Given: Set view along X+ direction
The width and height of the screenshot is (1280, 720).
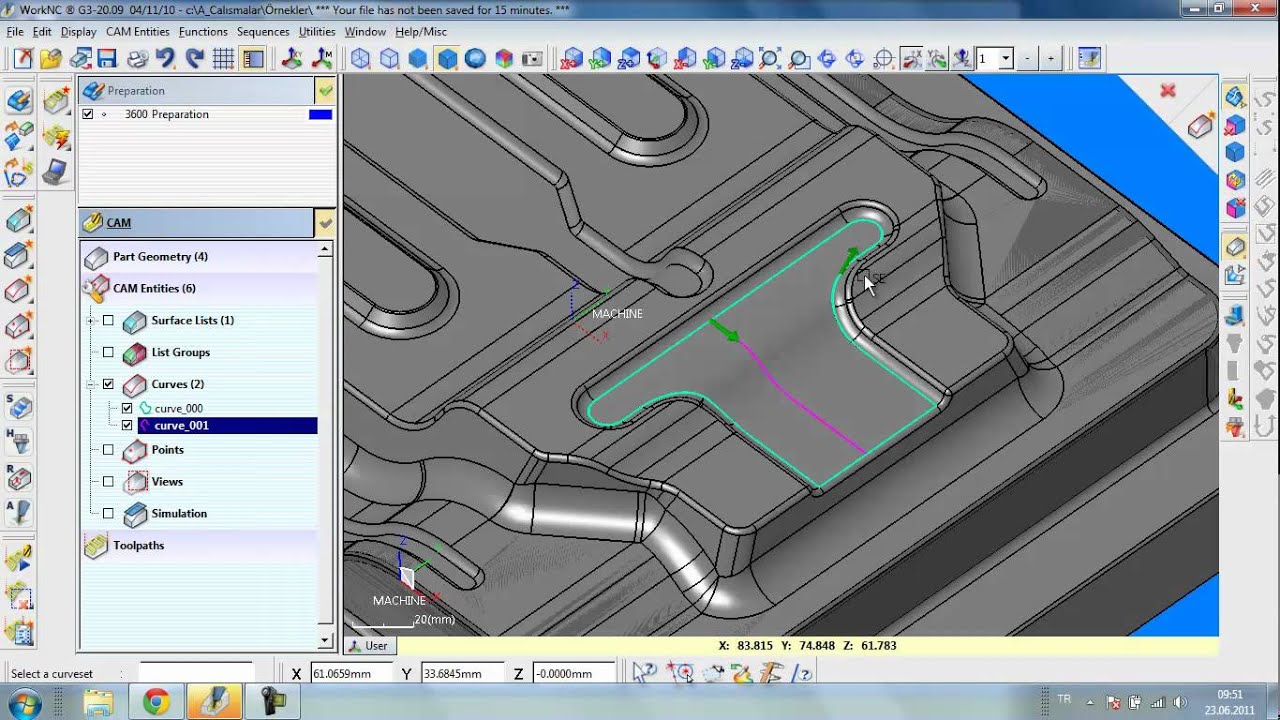Looking at the screenshot, I should pyautogui.click(x=572, y=59).
